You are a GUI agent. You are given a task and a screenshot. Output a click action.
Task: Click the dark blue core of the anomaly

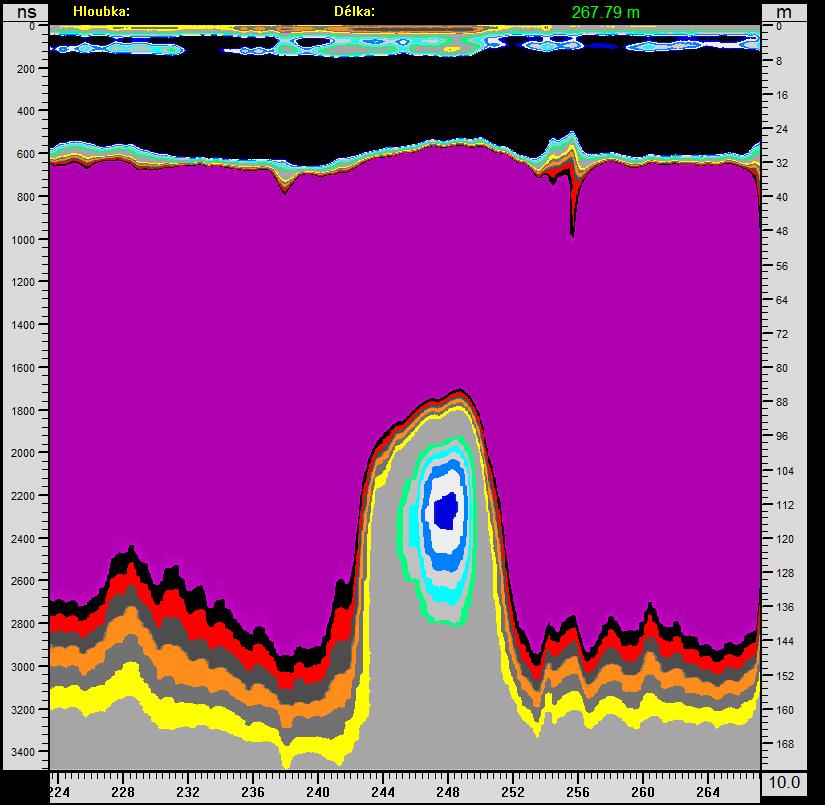tap(446, 512)
